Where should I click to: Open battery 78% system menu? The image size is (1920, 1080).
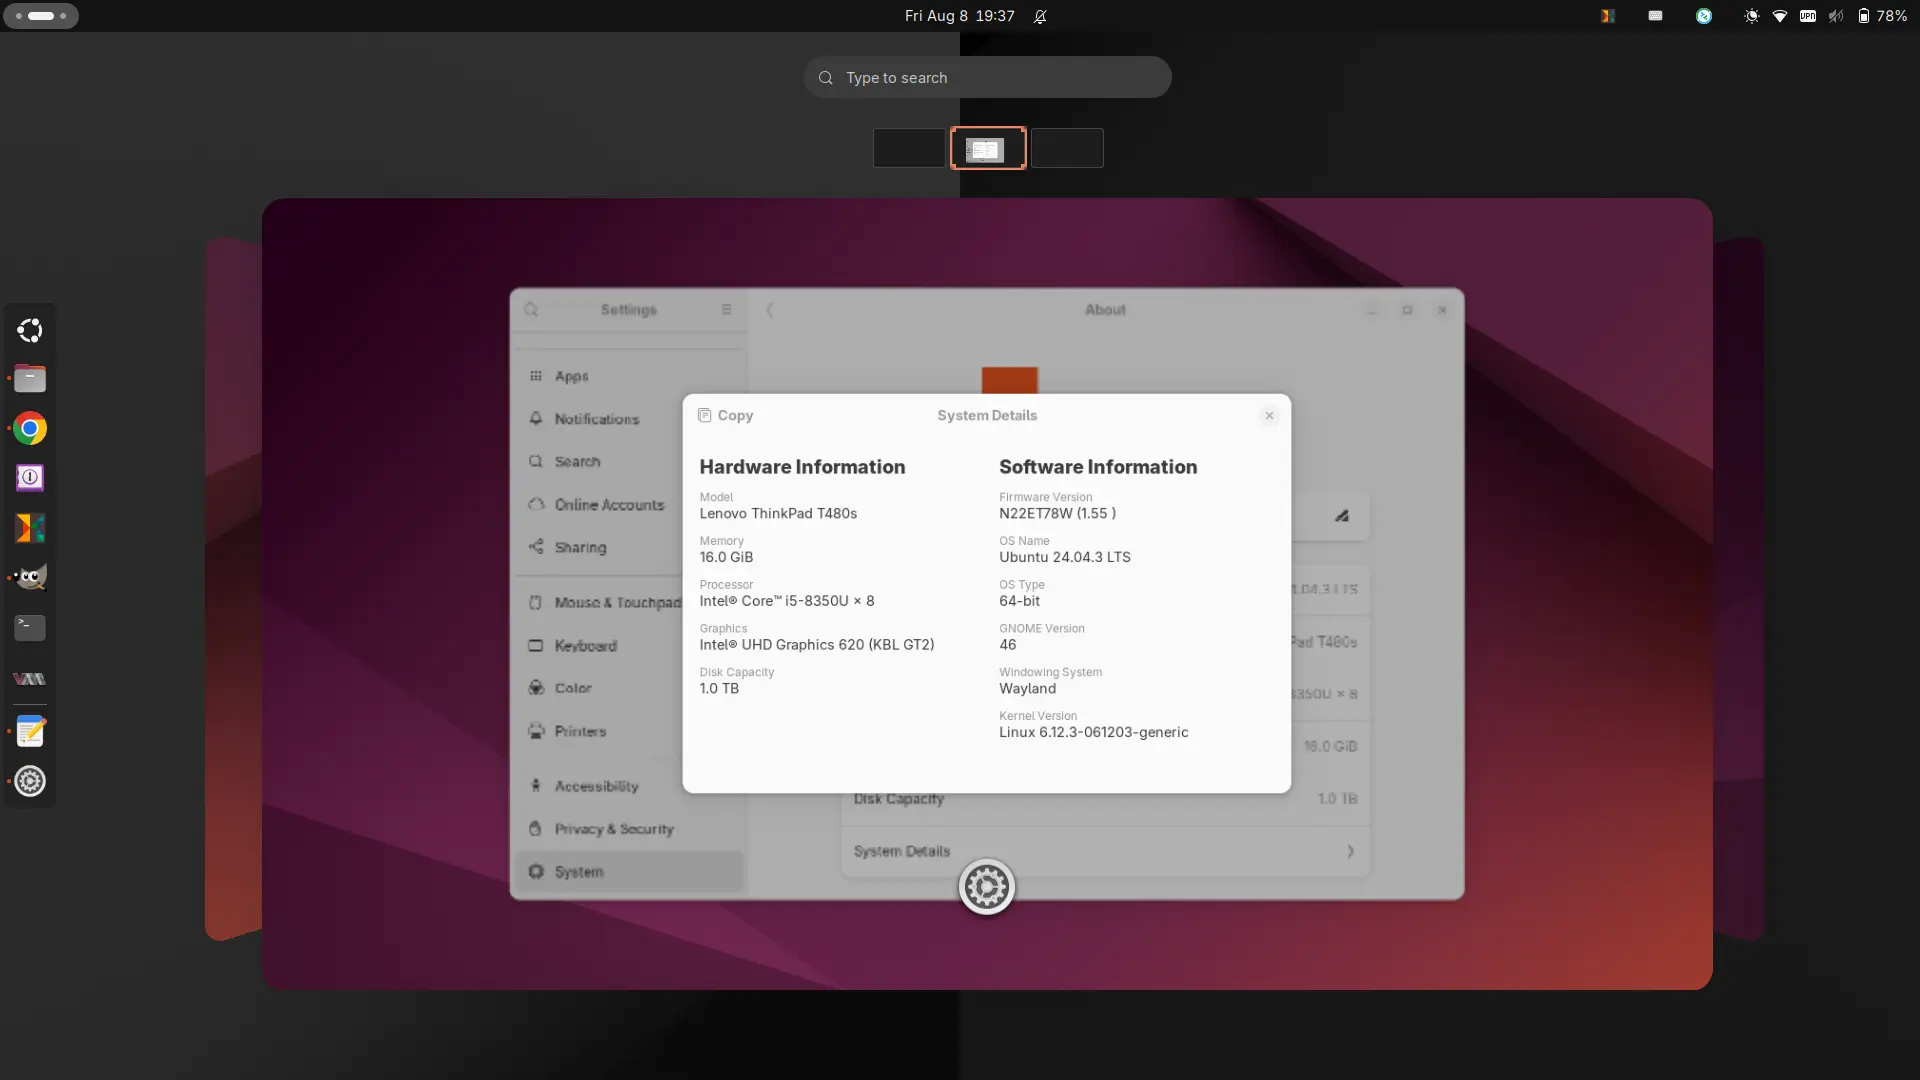[1883, 16]
